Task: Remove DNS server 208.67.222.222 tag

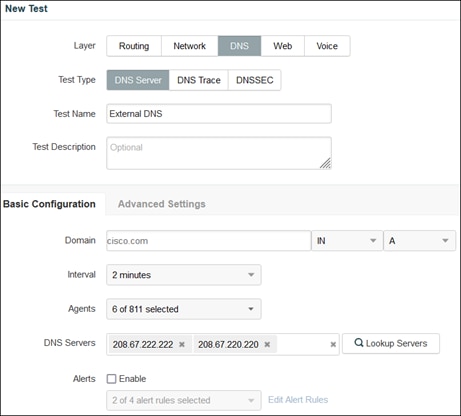Action: (x=182, y=344)
